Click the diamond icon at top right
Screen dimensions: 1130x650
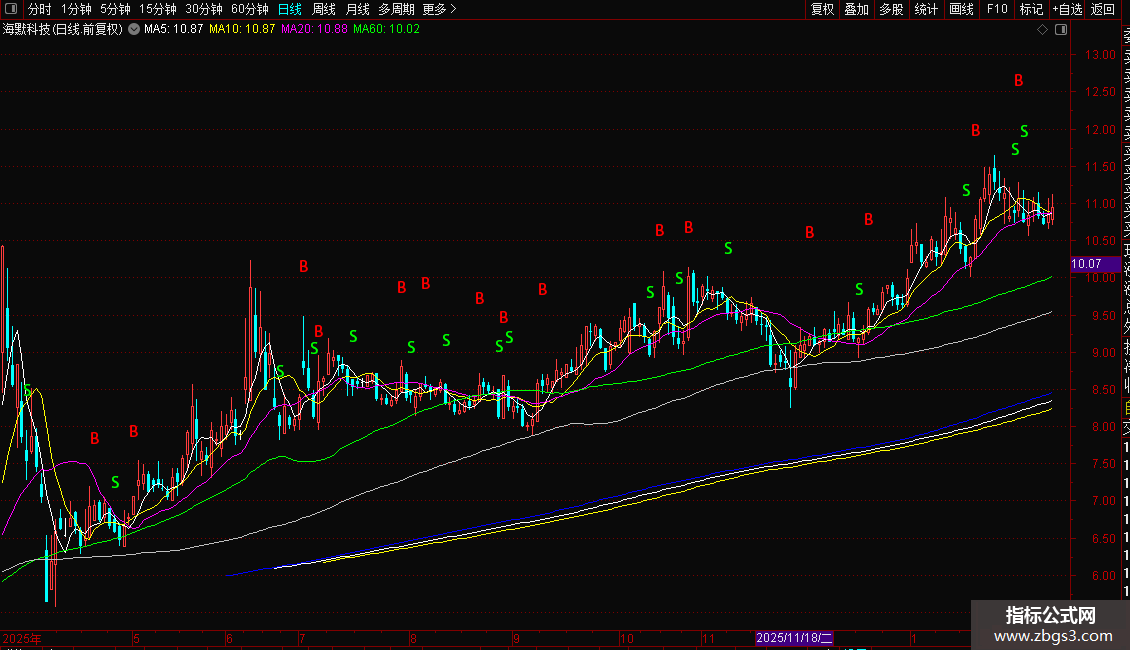[x=1043, y=30]
